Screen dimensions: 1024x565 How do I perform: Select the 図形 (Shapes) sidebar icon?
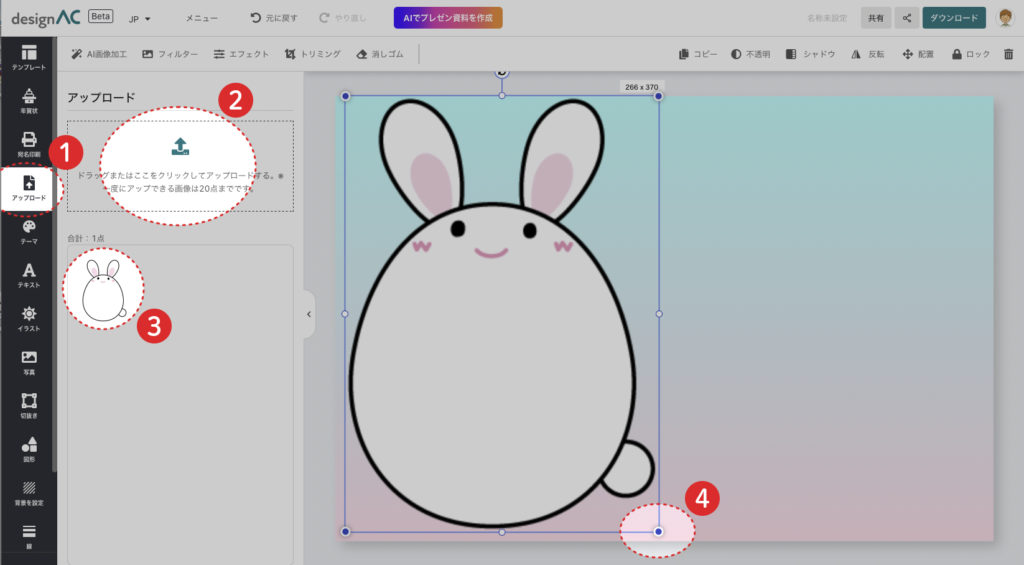(28, 449)
